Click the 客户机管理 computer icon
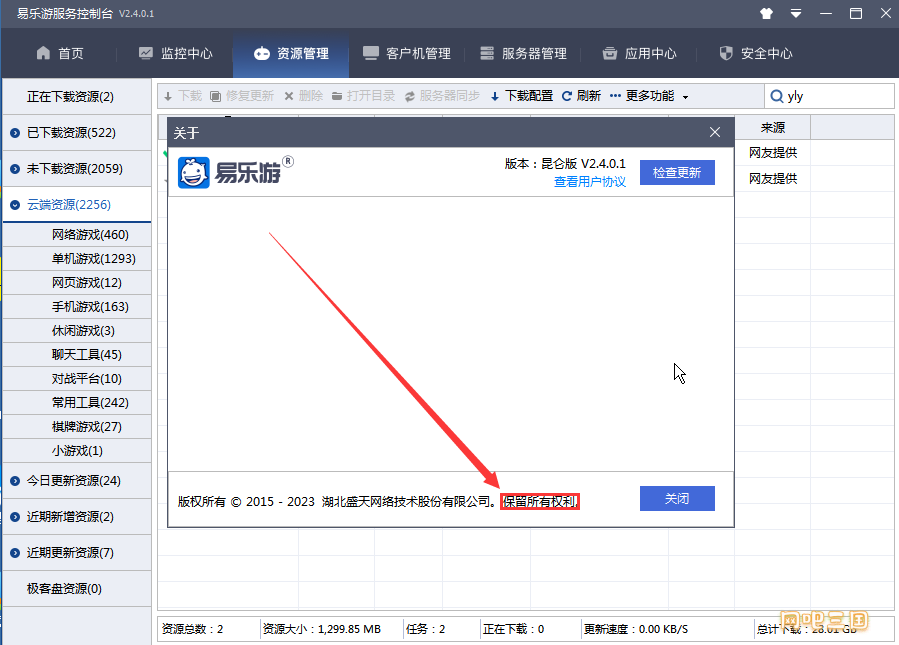This screenshot has height=645, width=899. pos(371,53)
